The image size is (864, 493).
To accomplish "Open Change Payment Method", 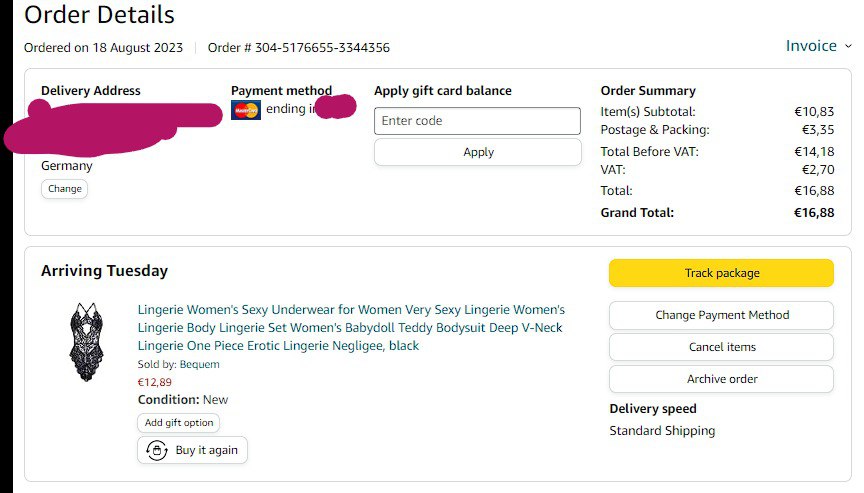I will [x=721, y=315].
